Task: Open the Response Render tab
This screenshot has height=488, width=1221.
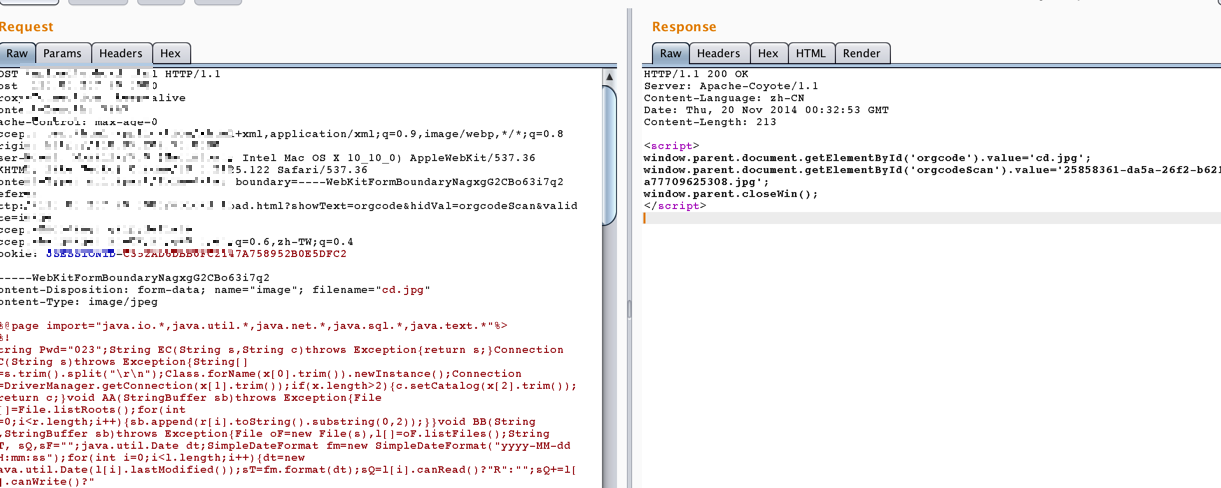Action: pos(862,53)
